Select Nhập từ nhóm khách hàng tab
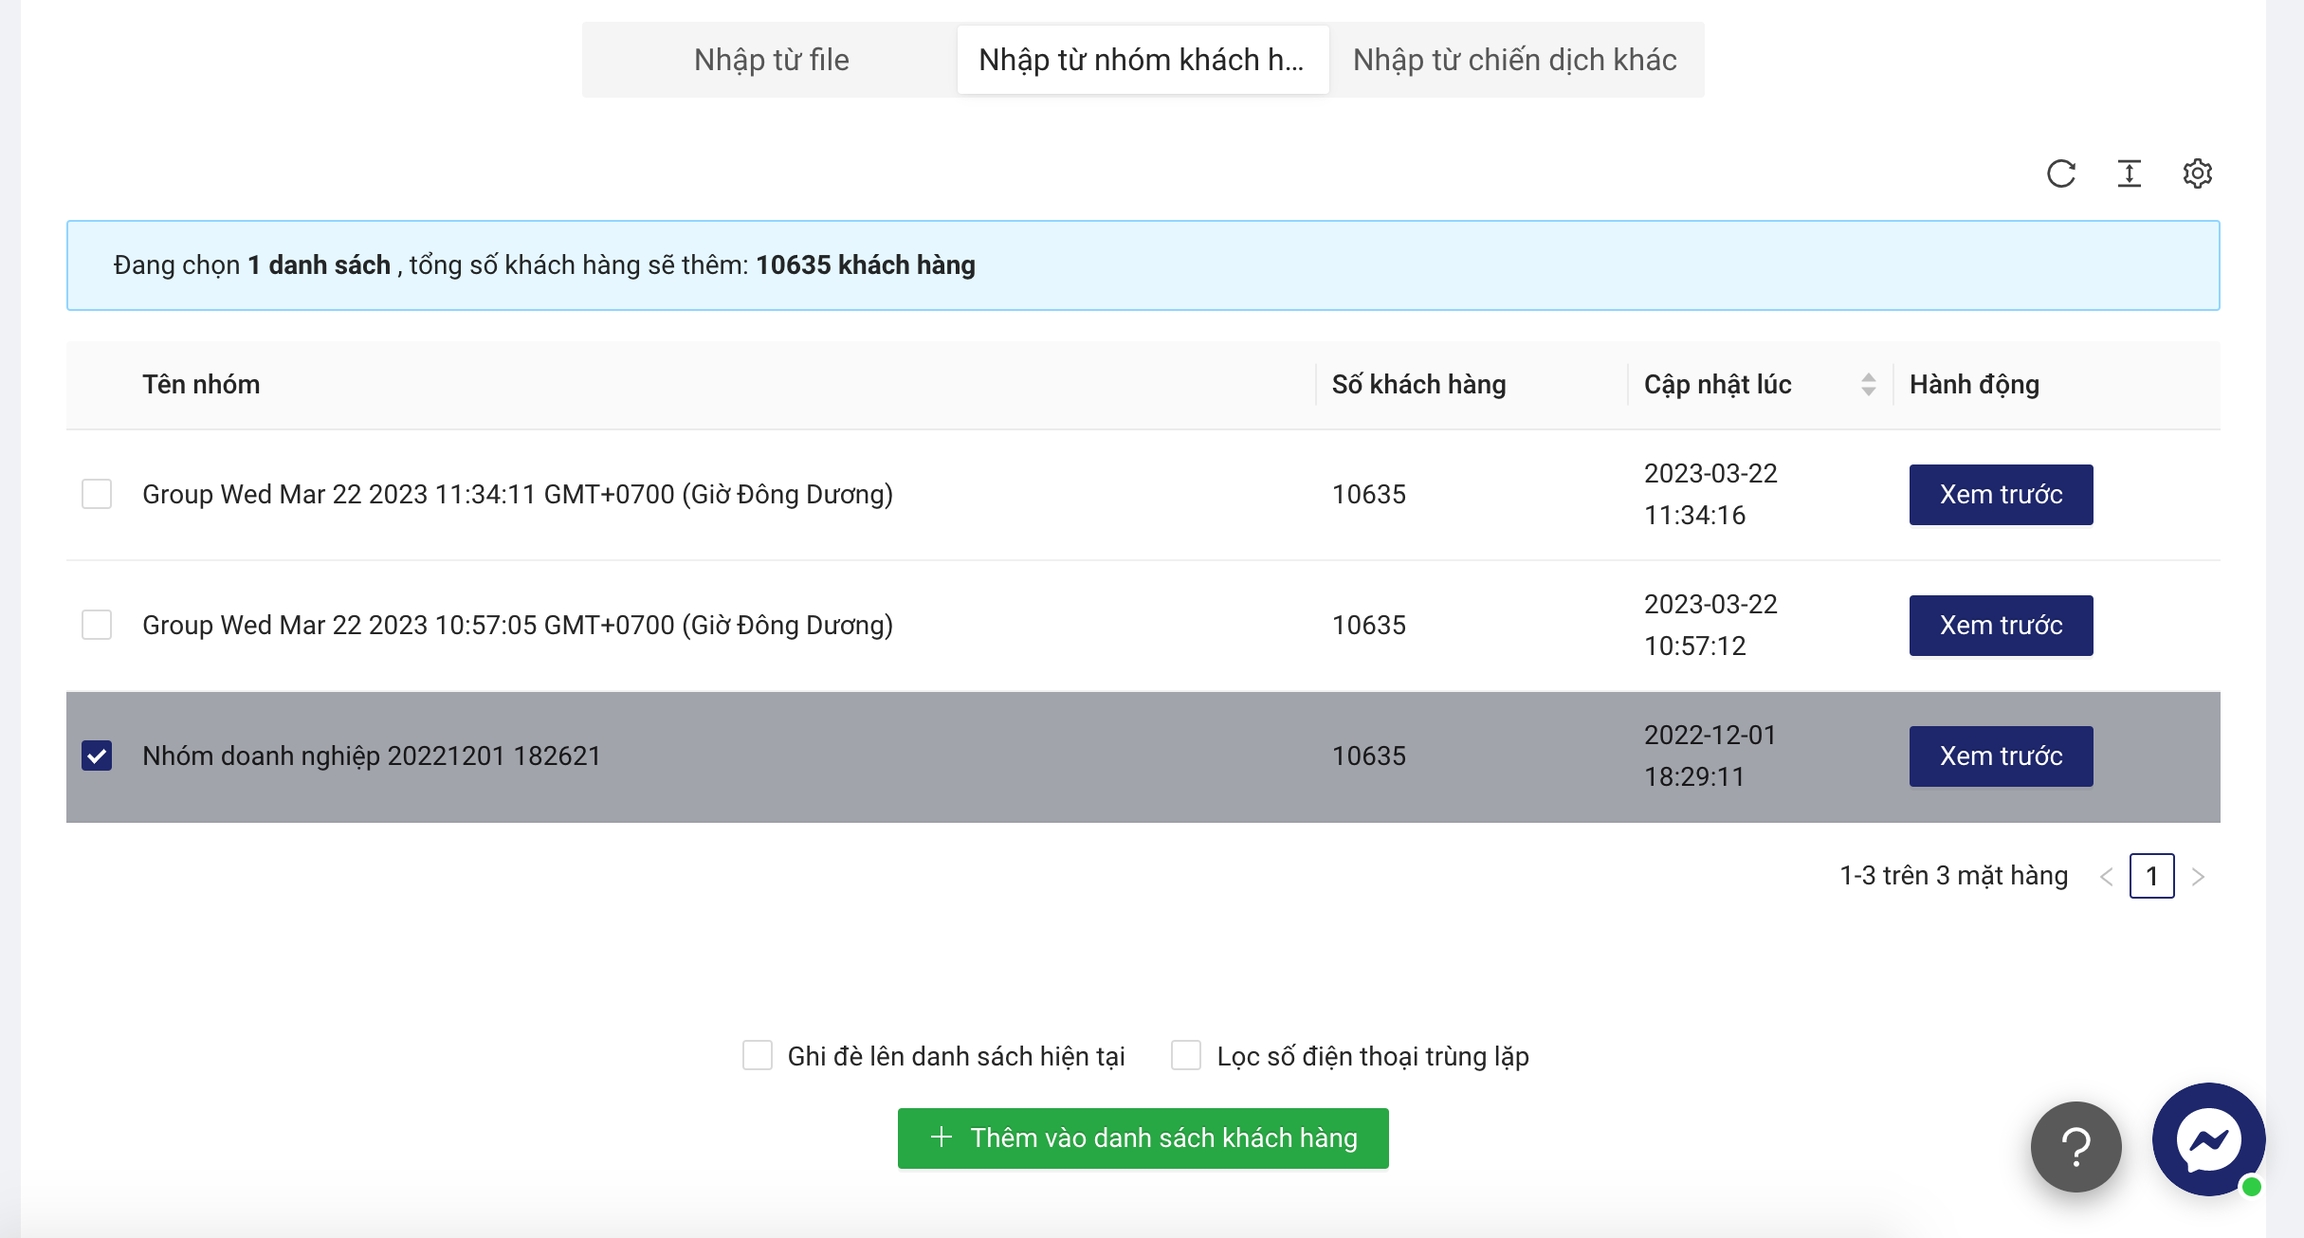This screenshot has width=2304, height=1238. (1142, 60)
